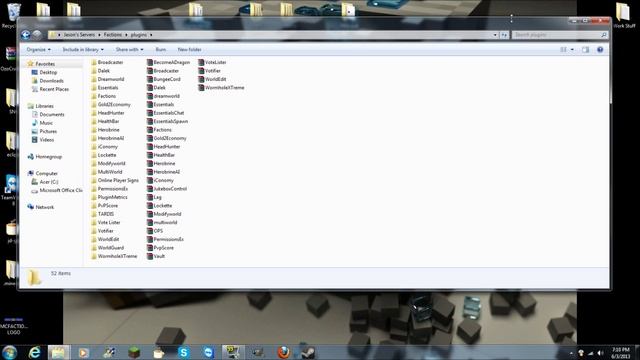This screenshot has width=640, height=360.
Task: Go back with the Explorer back arrow
Action: click(x=26, y=35)
